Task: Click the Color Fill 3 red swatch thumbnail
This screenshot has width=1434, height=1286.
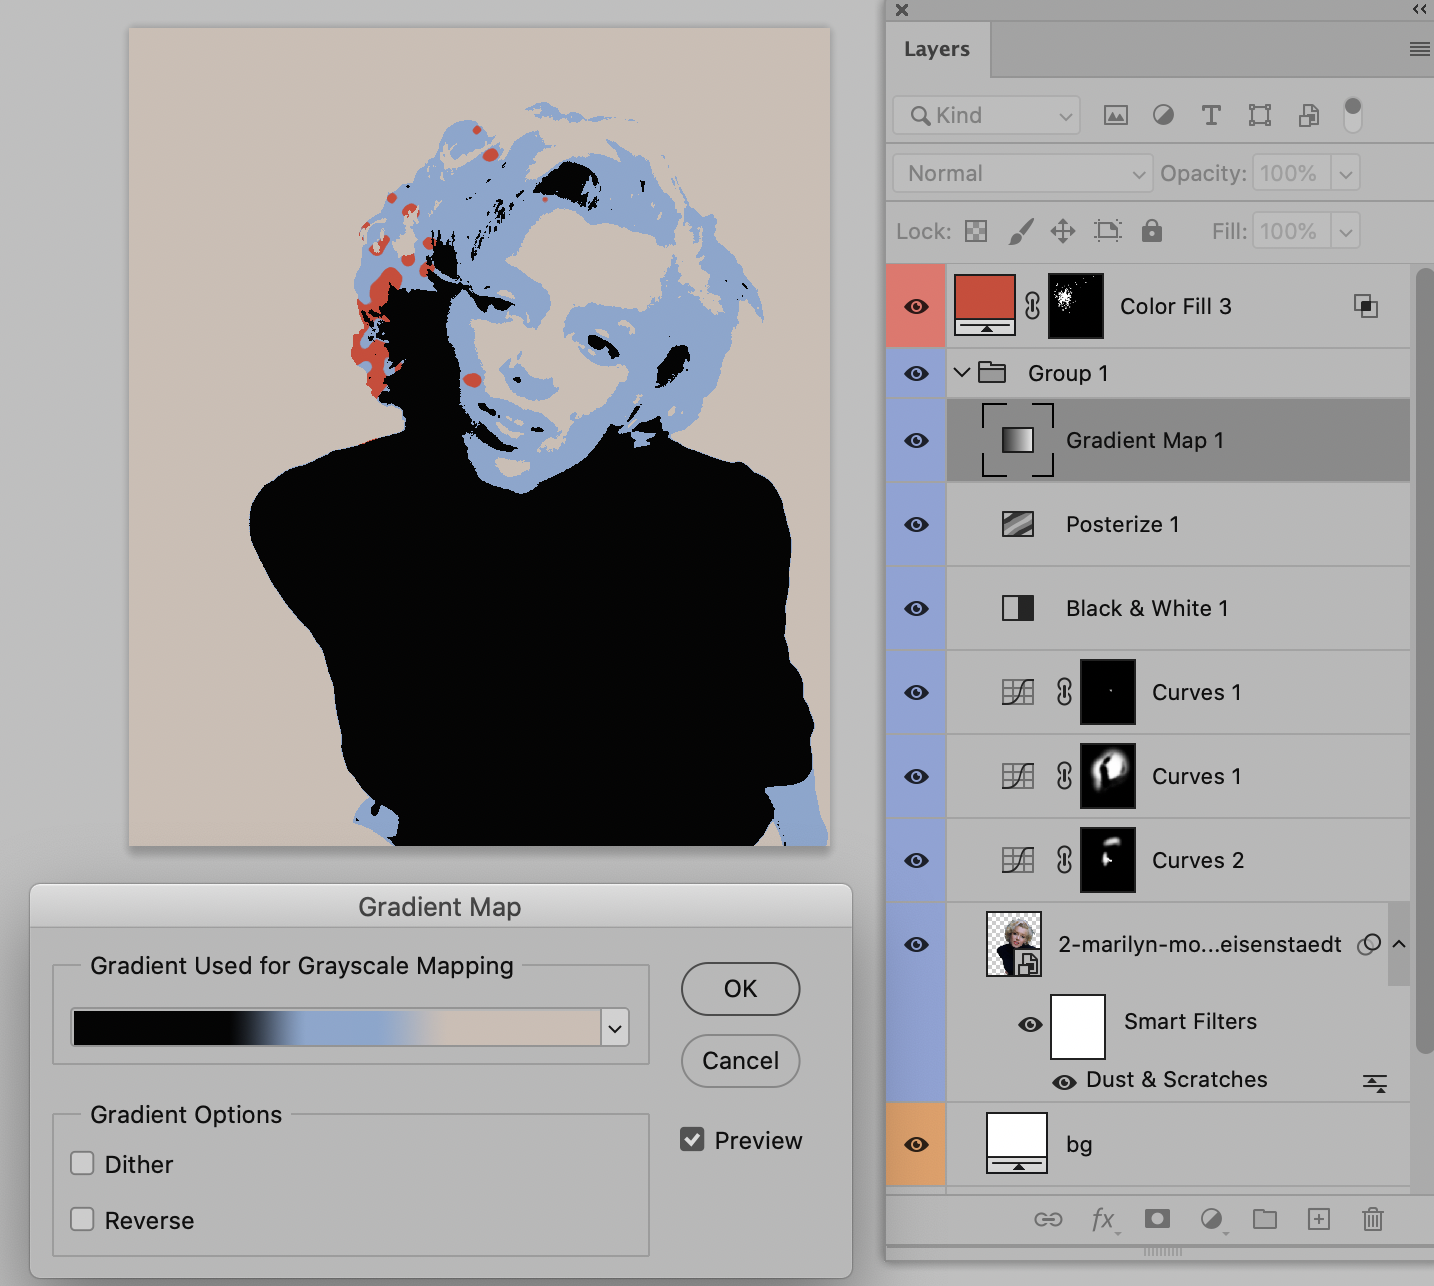Action: 985,305
